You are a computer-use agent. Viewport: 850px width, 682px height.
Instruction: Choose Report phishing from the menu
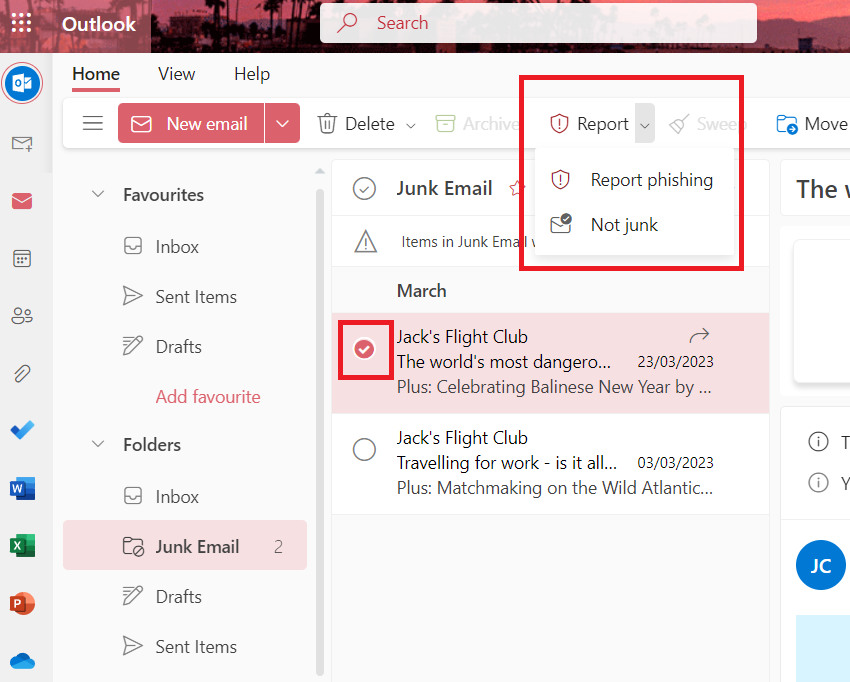coord(651,180)
